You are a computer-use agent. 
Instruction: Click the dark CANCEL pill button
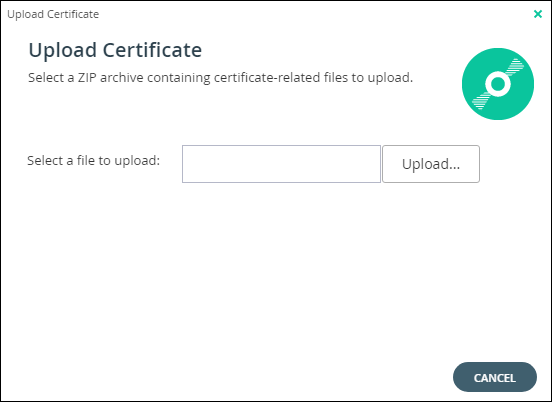(495, 377)
